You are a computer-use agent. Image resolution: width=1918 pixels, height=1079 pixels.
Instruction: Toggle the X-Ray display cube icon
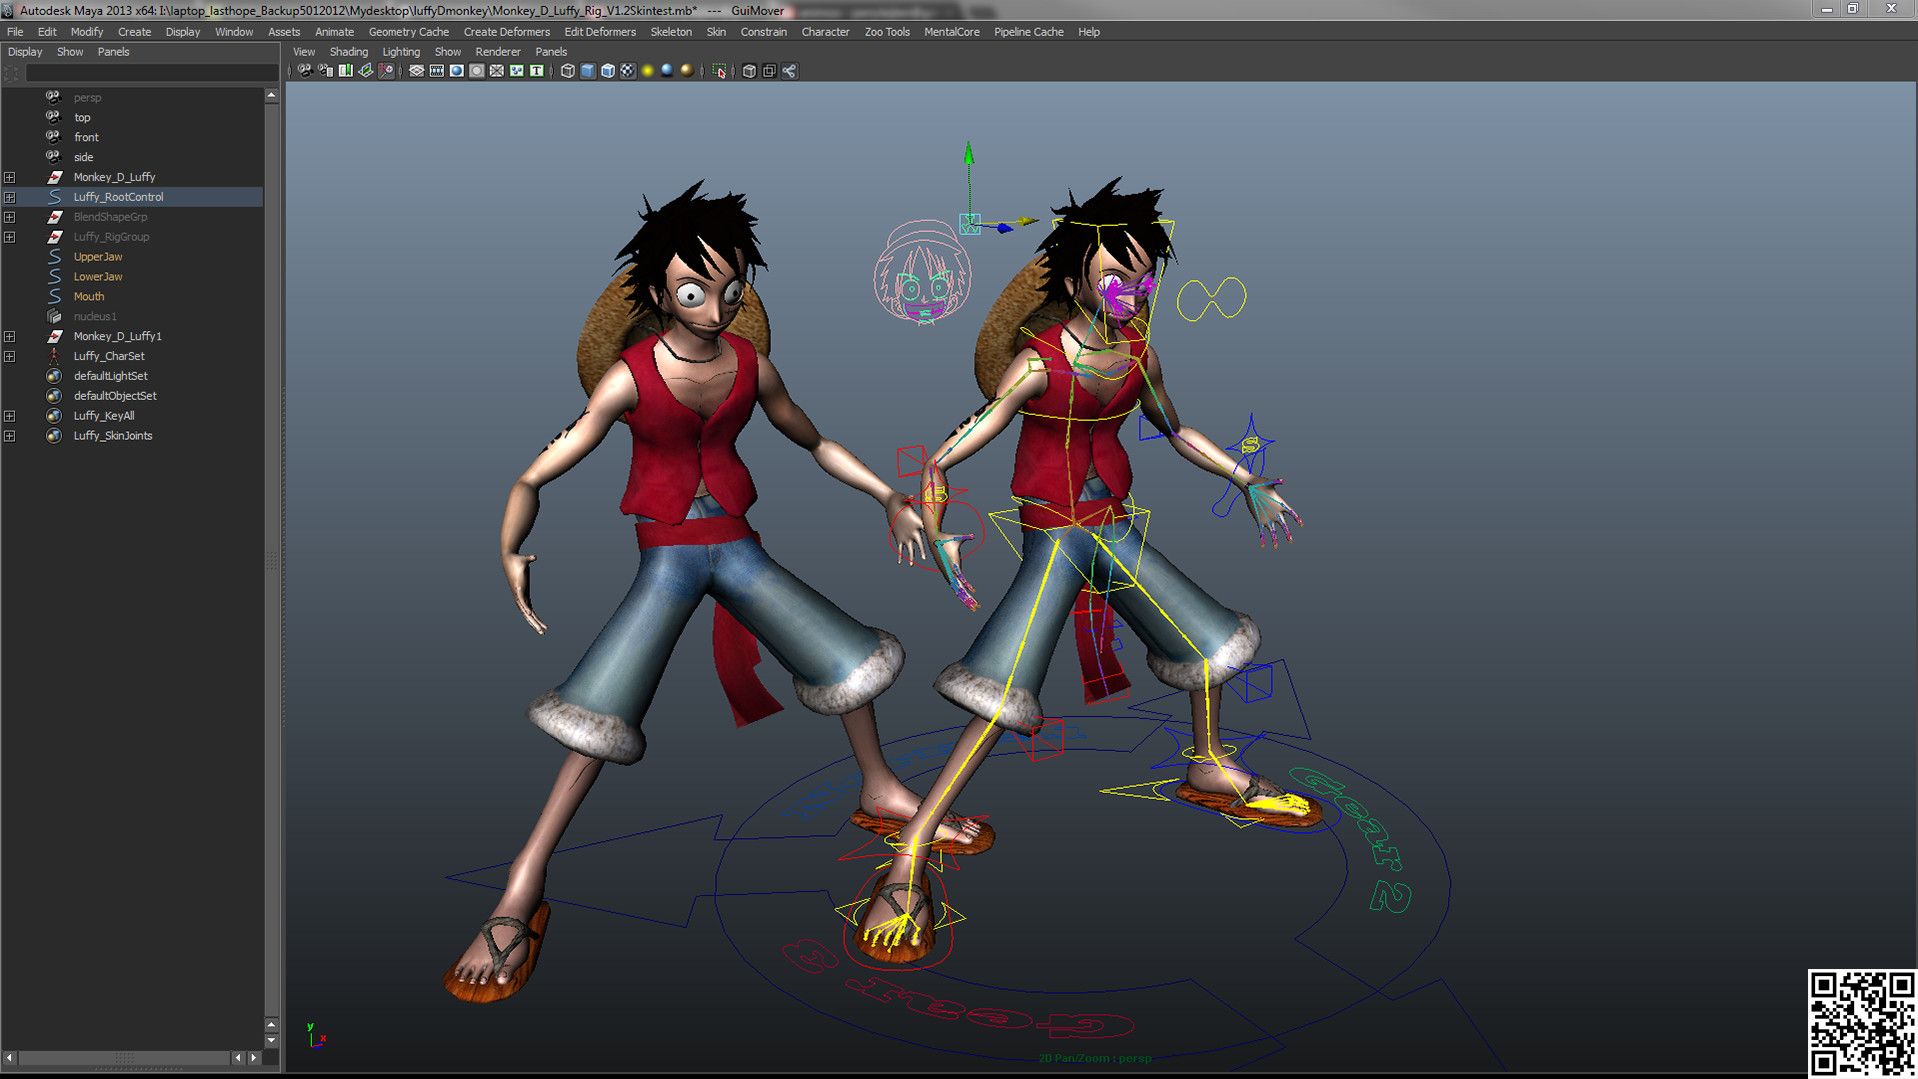749,71
